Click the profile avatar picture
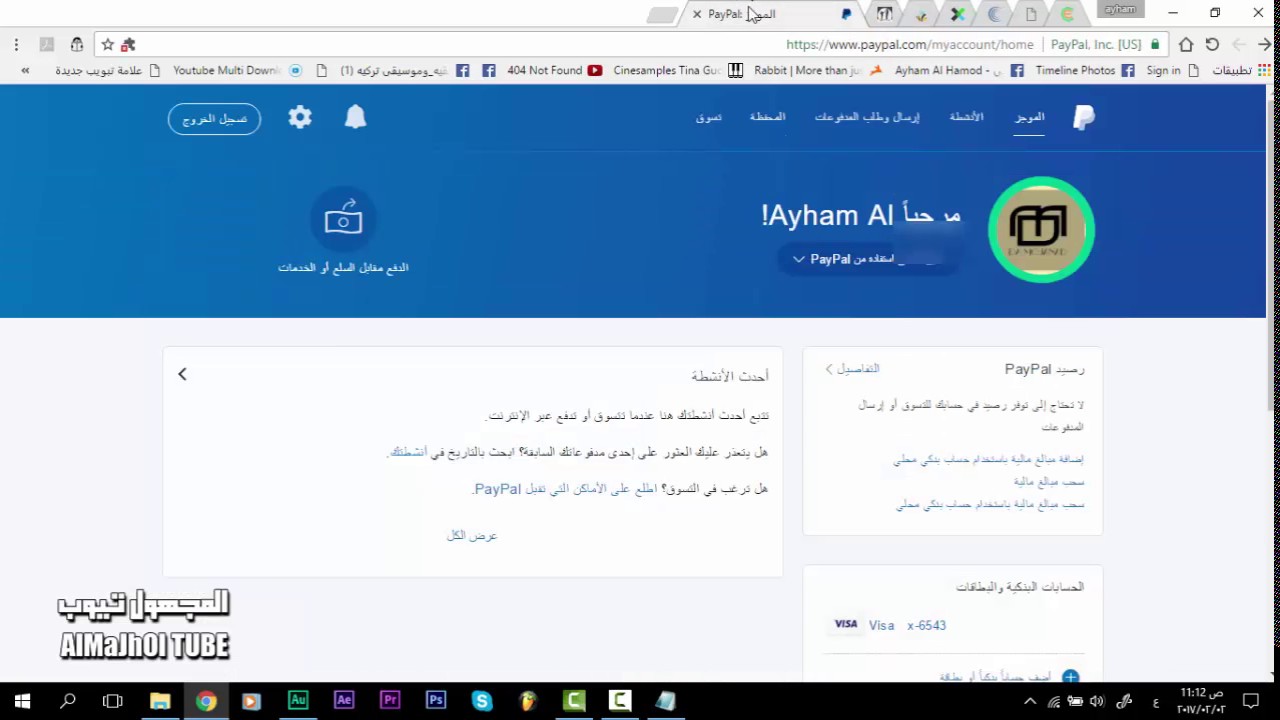 pos(1041,229)
